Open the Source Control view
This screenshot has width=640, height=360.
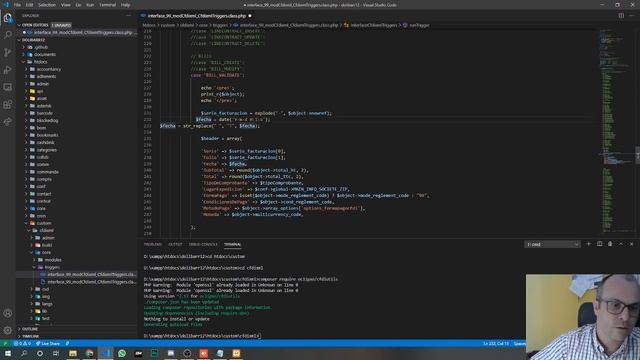[x=8, y=52]
